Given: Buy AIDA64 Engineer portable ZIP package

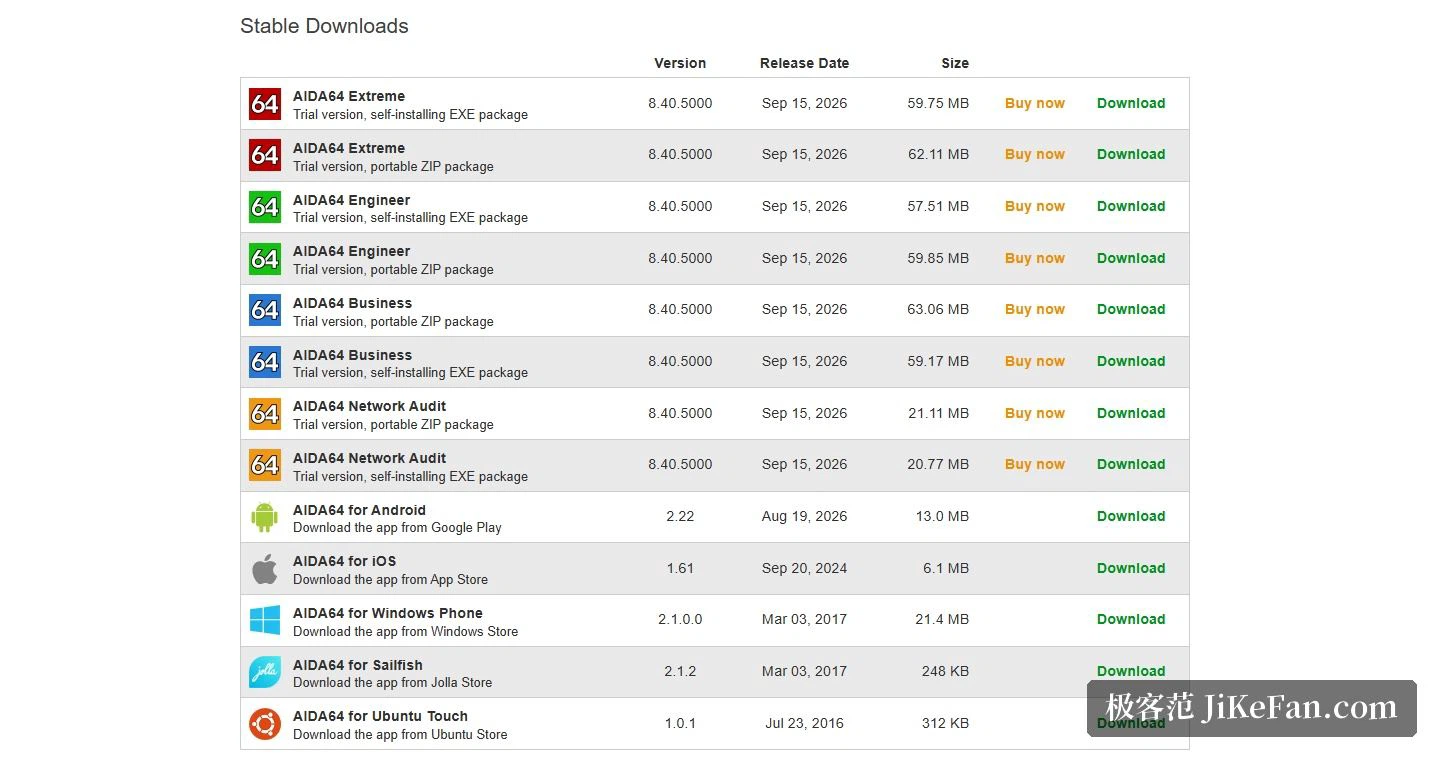Looking at the screenshot, I should click(x=1035, y=258).
